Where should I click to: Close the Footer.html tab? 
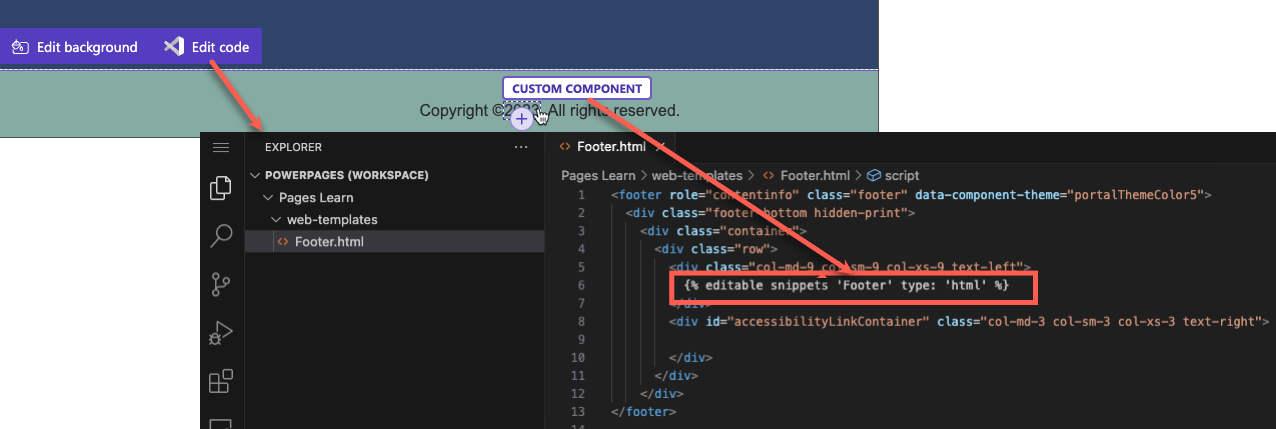point(660,146)
